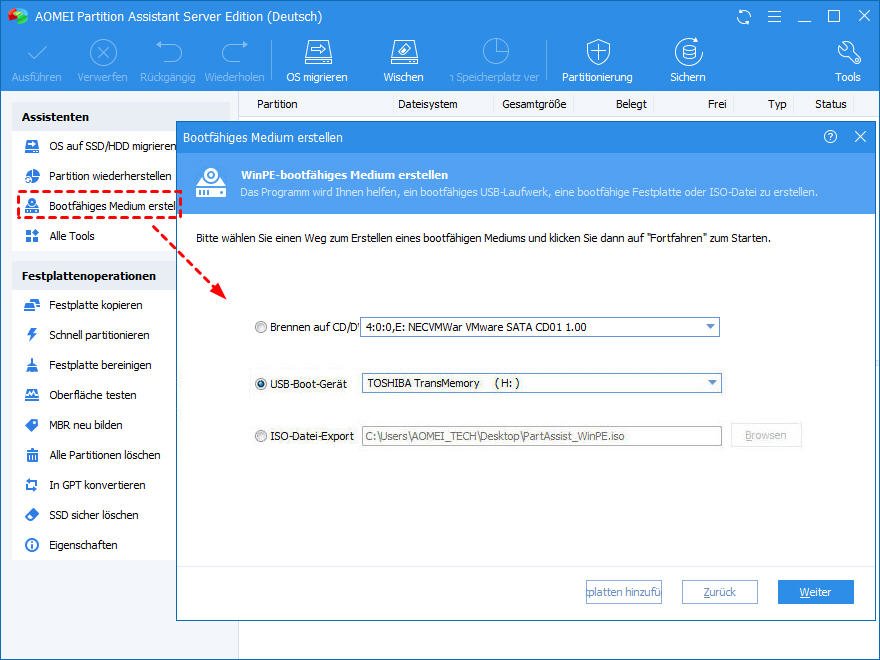Click the Festplatten hinzufügen button
Image resolution: width=880 pixels, height=660 pixels.
pyautogui.click(x=624, y=592)
